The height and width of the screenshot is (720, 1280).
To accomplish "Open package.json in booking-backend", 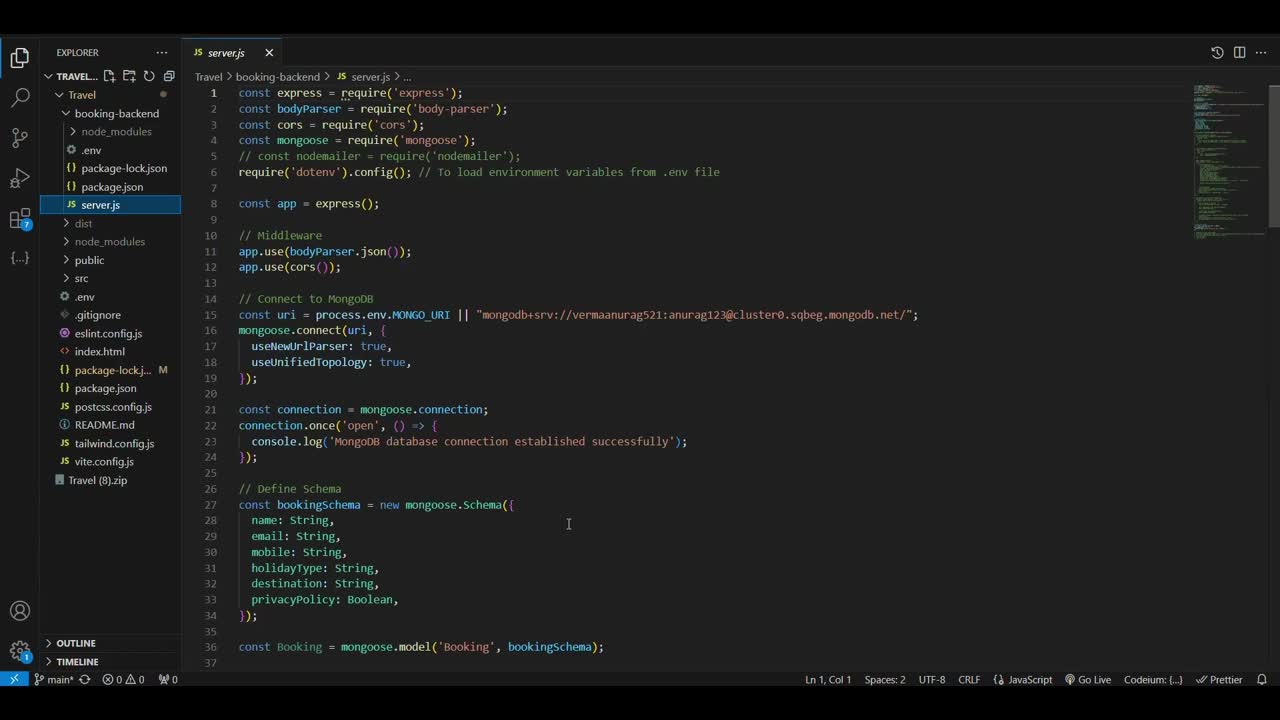I will 112,186.
